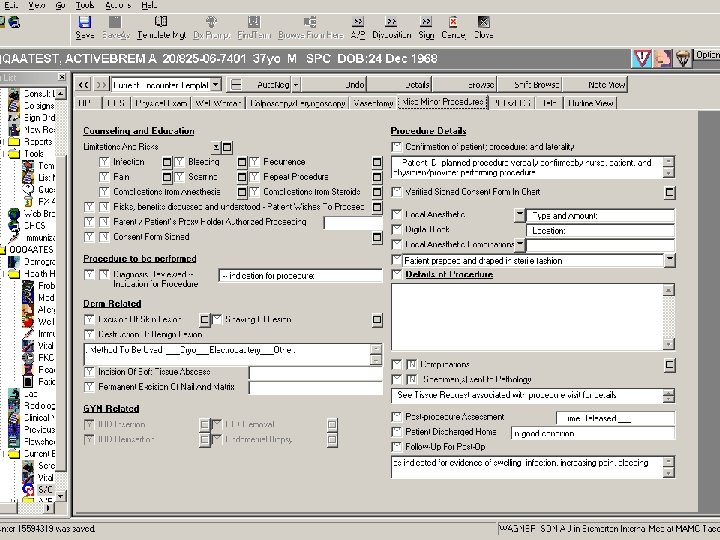Check Post-procedure Assessment checkbox
720x540 pixels.
396,417
